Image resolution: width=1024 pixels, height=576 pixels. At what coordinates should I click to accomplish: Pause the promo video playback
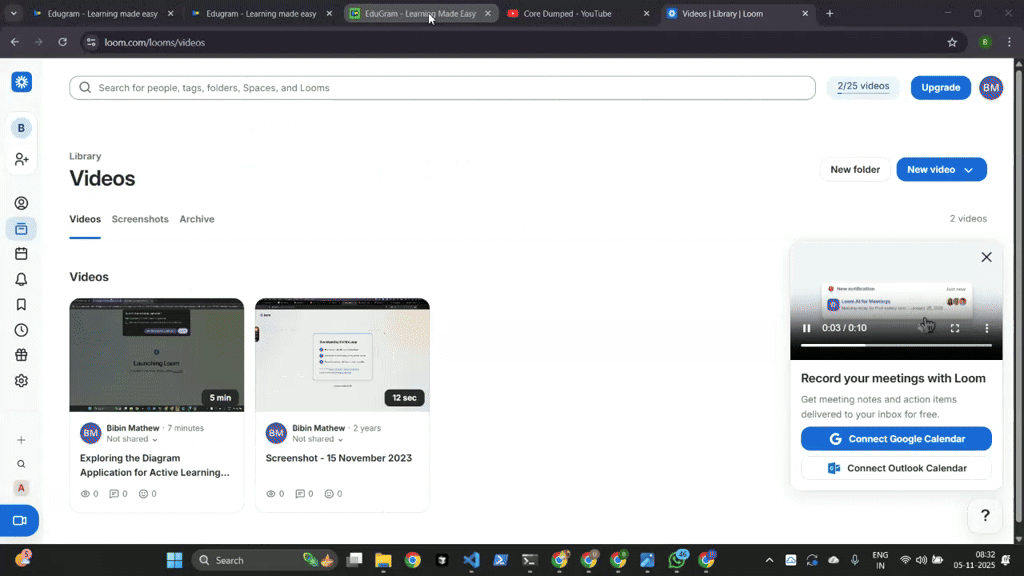click(x=807, y=328)
